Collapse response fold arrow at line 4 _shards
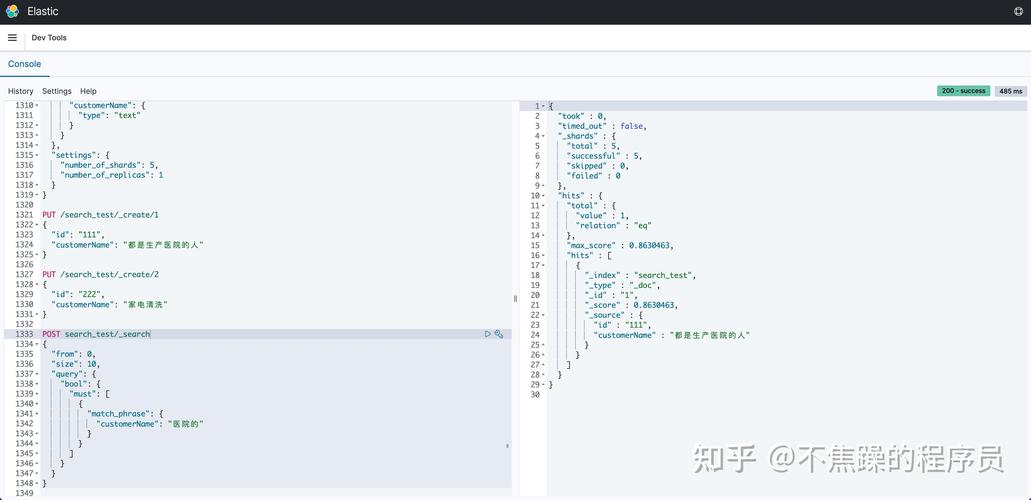 coord(543,136)
